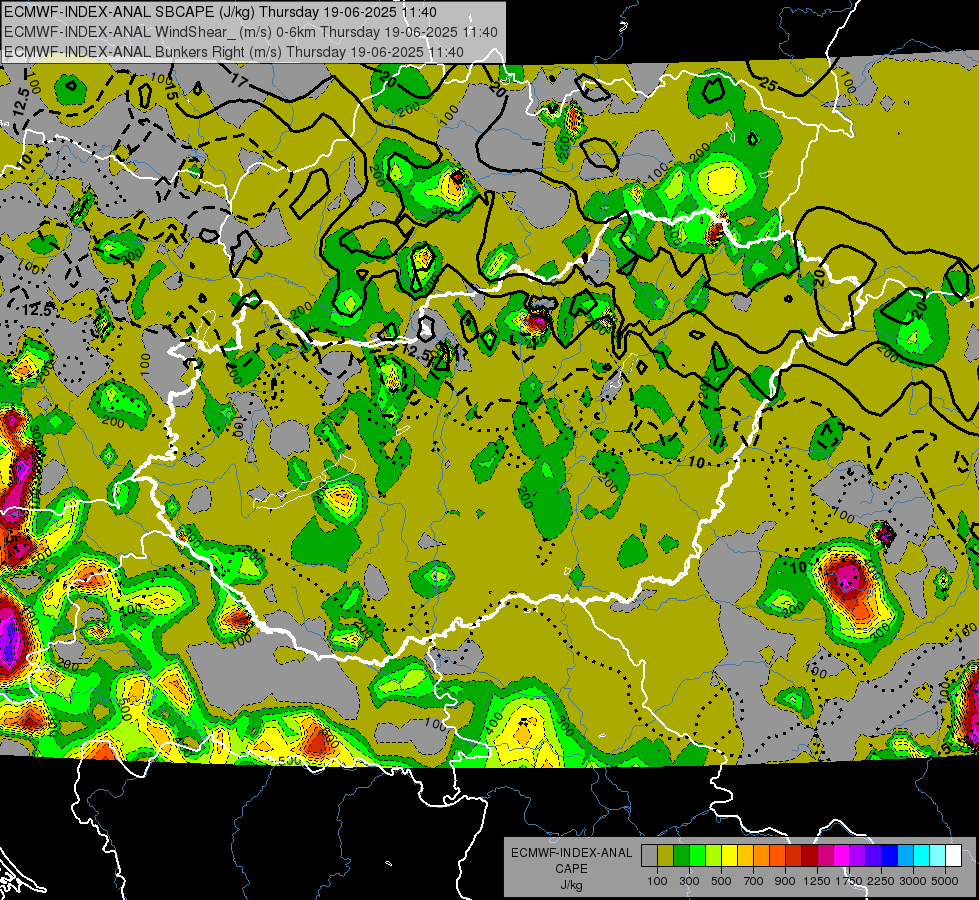This screenshot has width=979, height=900.
Task: Click the pure blue legend swatch
Action: tap(890, 856)
